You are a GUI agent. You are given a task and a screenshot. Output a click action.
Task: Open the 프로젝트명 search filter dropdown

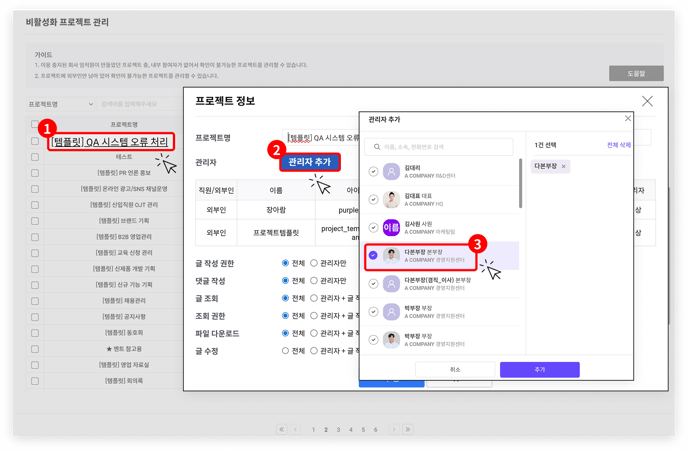pyautogui.click(x=61, y=104)
